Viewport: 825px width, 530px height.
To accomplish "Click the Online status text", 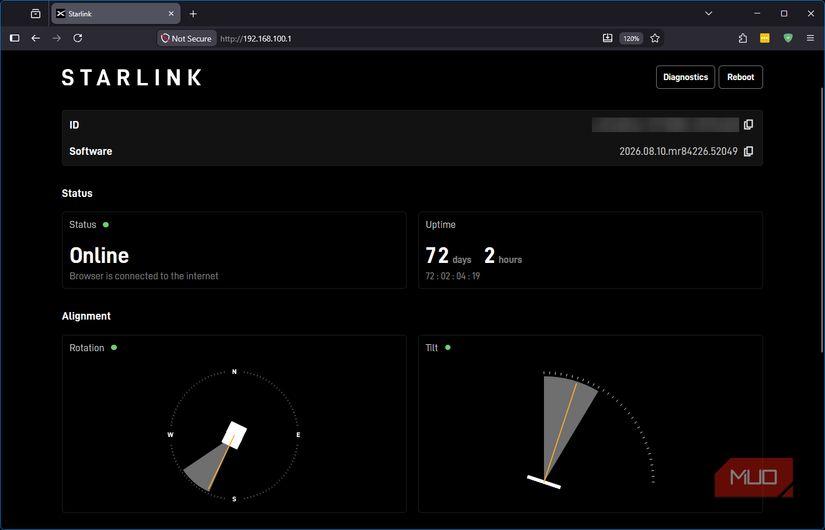I will (x=99, y=256).
